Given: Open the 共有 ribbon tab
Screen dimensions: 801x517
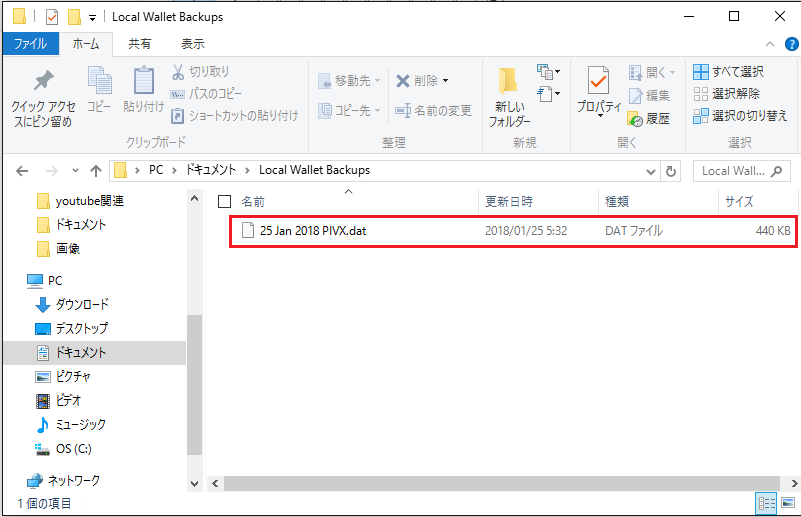Looking at the screenshot, I should pos(140,44).
